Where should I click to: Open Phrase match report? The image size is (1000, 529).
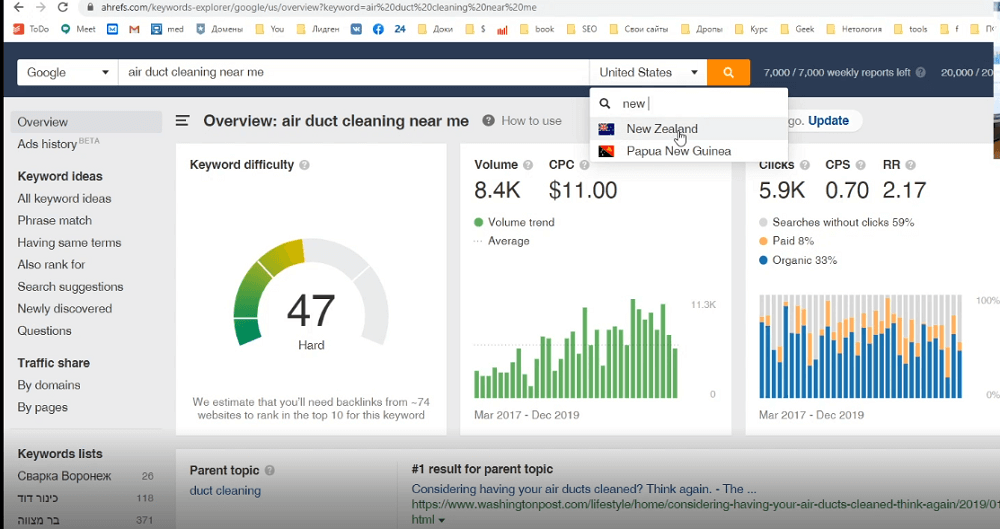pos(55,220)
